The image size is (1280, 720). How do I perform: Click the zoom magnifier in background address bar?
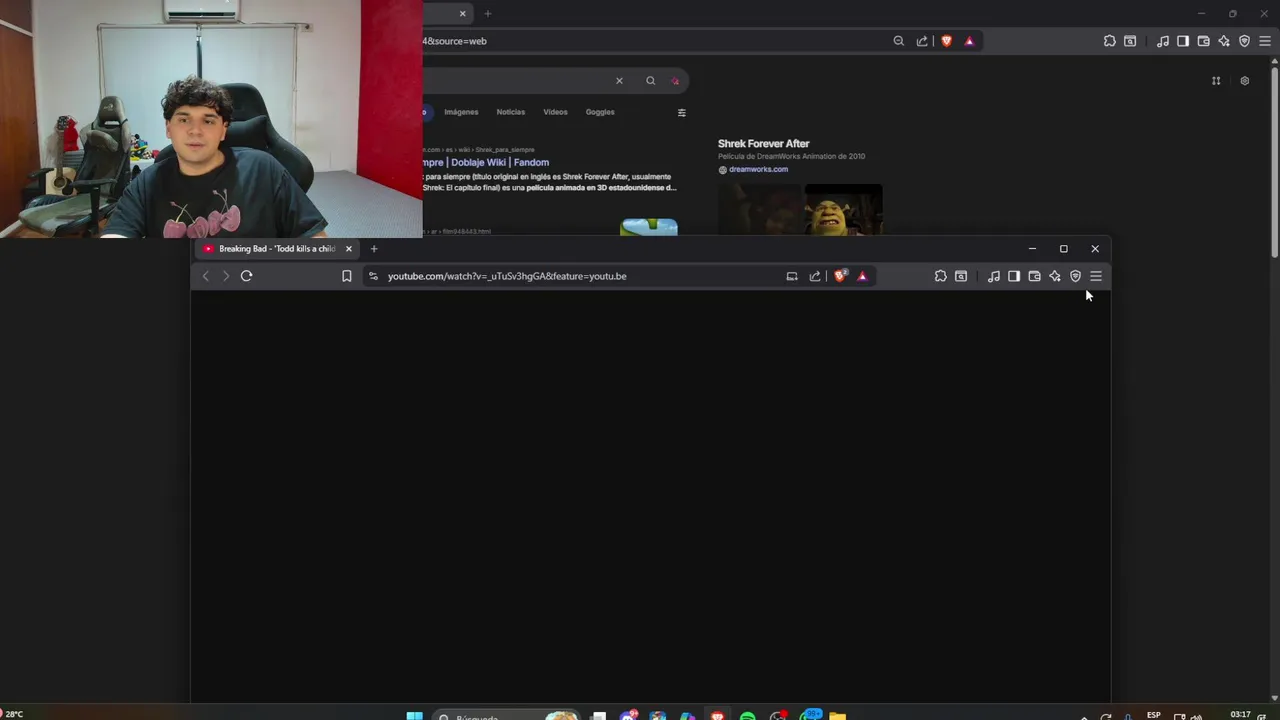pos(898,41)
